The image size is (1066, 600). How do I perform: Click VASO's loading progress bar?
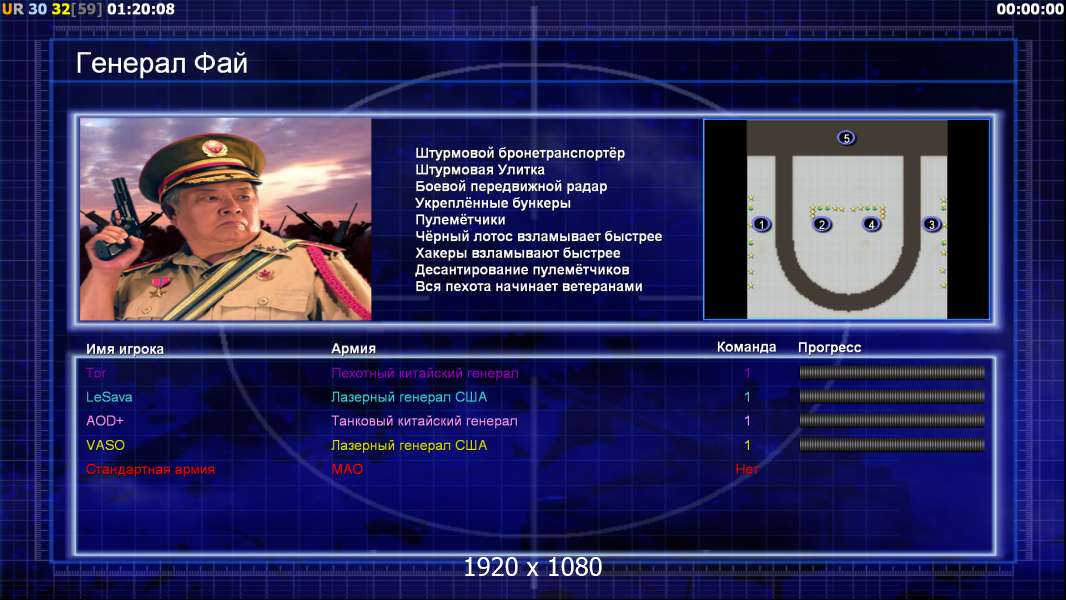pyautogui.click(x=892, y=445)
